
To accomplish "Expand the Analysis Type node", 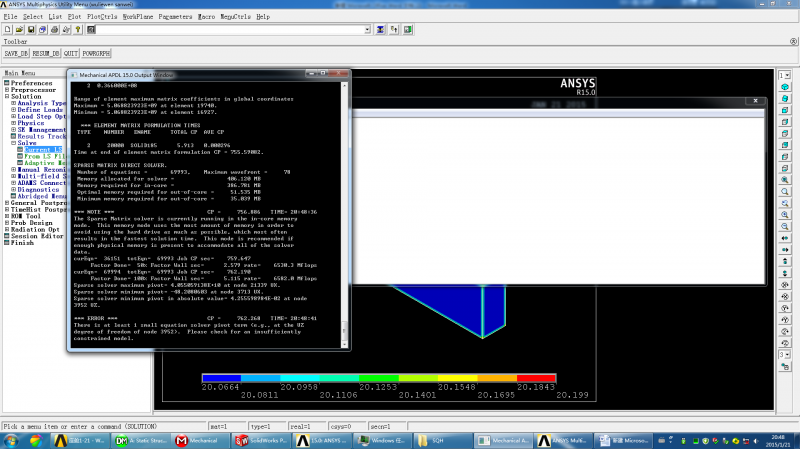I will tap(14, 103).
